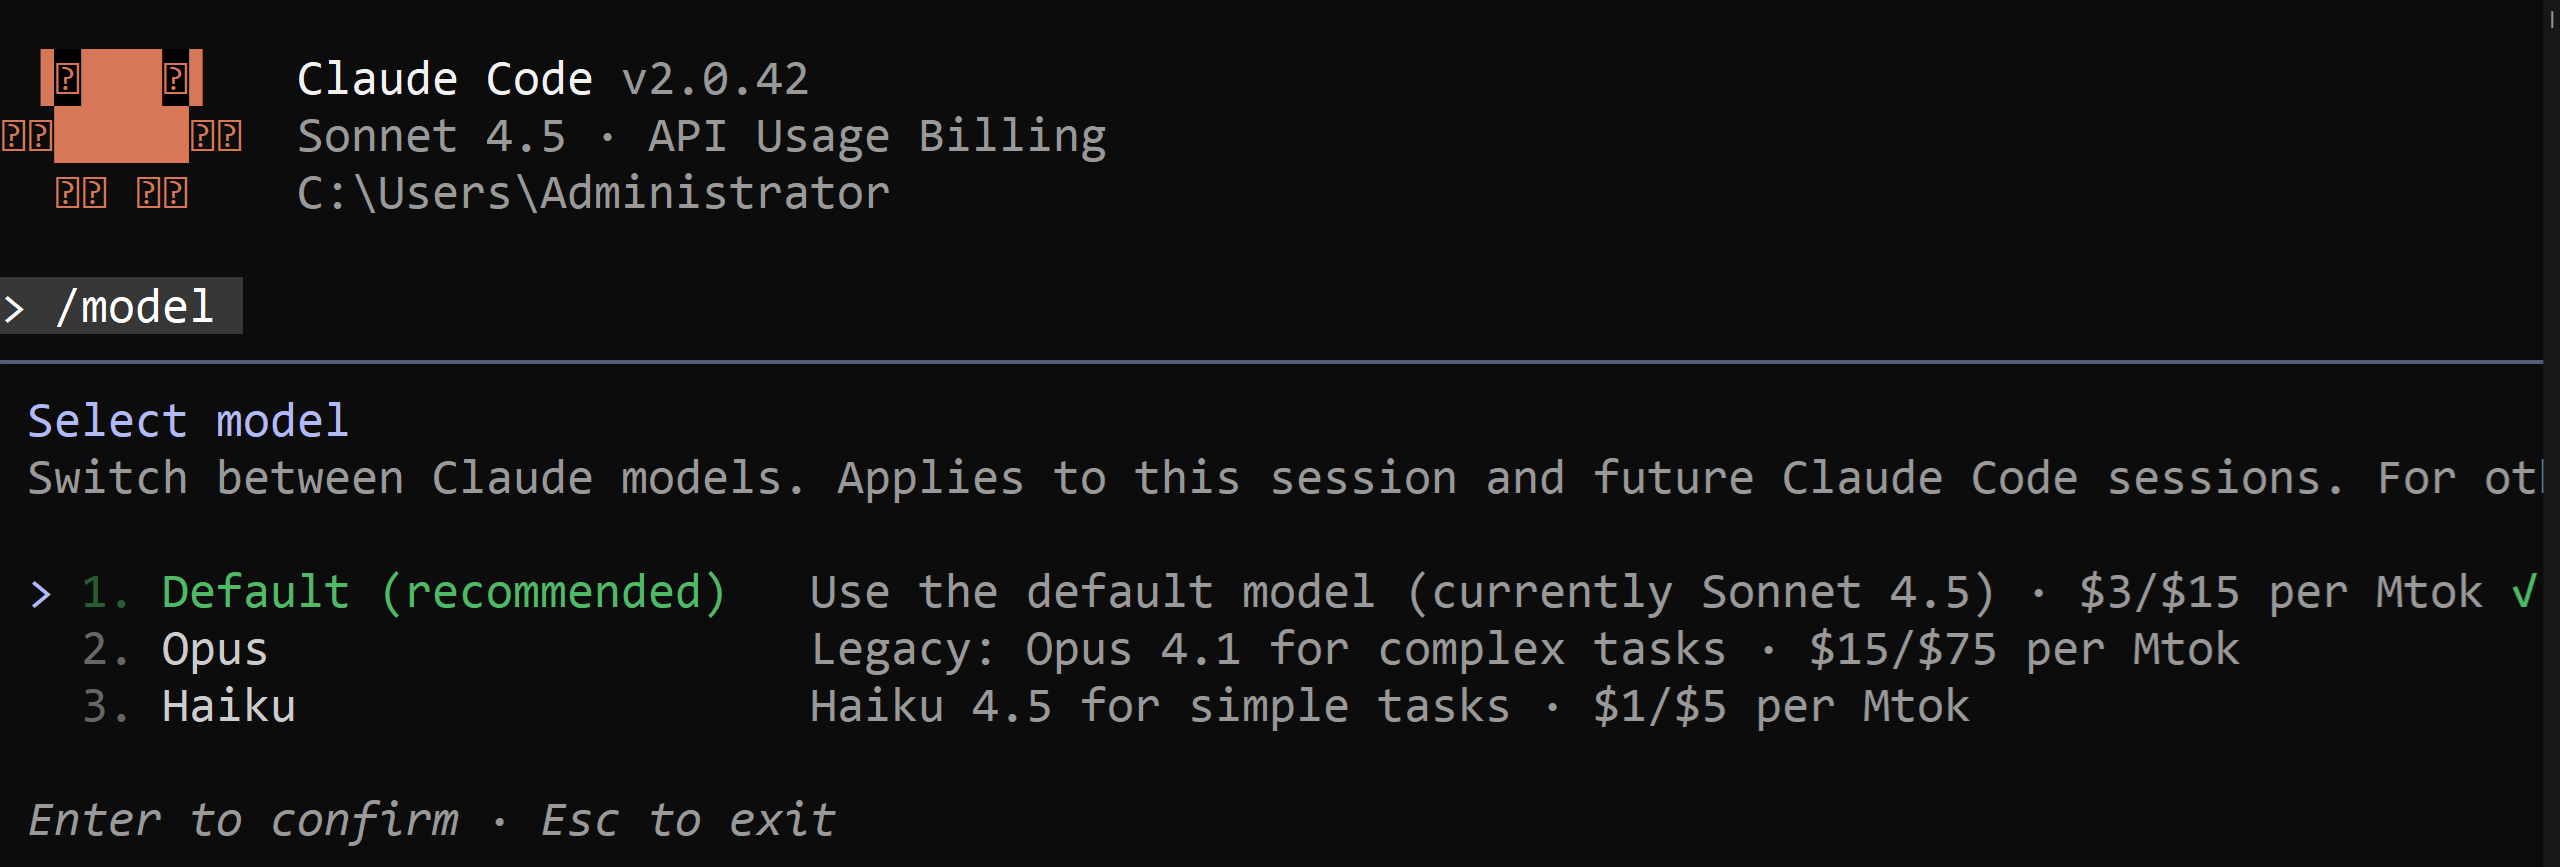The width and height of the screenshot is (2560, 867).
Task: Click the Legacy Opus 4.1 description
Action: point(1524,650)
